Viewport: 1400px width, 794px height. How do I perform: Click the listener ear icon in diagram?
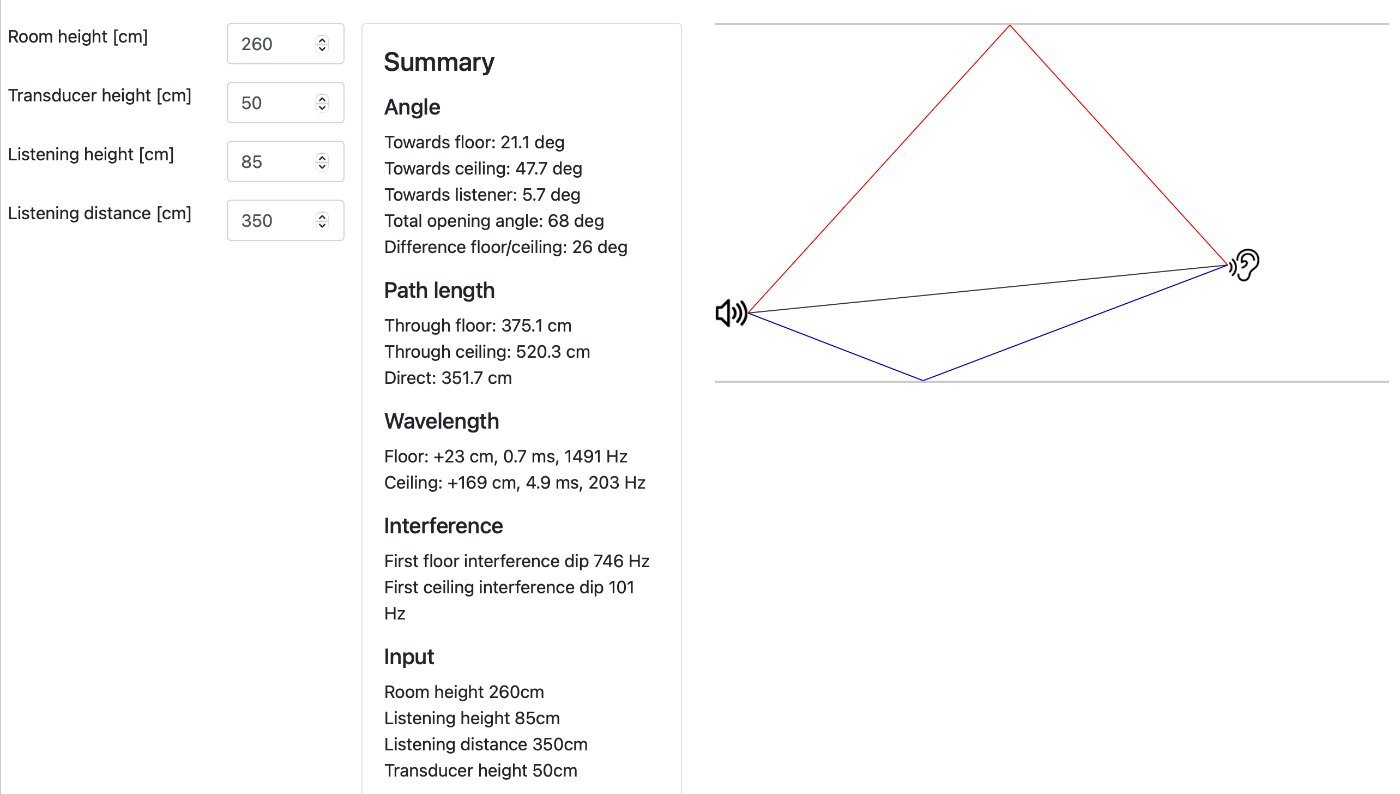(x=1244, y=265)
